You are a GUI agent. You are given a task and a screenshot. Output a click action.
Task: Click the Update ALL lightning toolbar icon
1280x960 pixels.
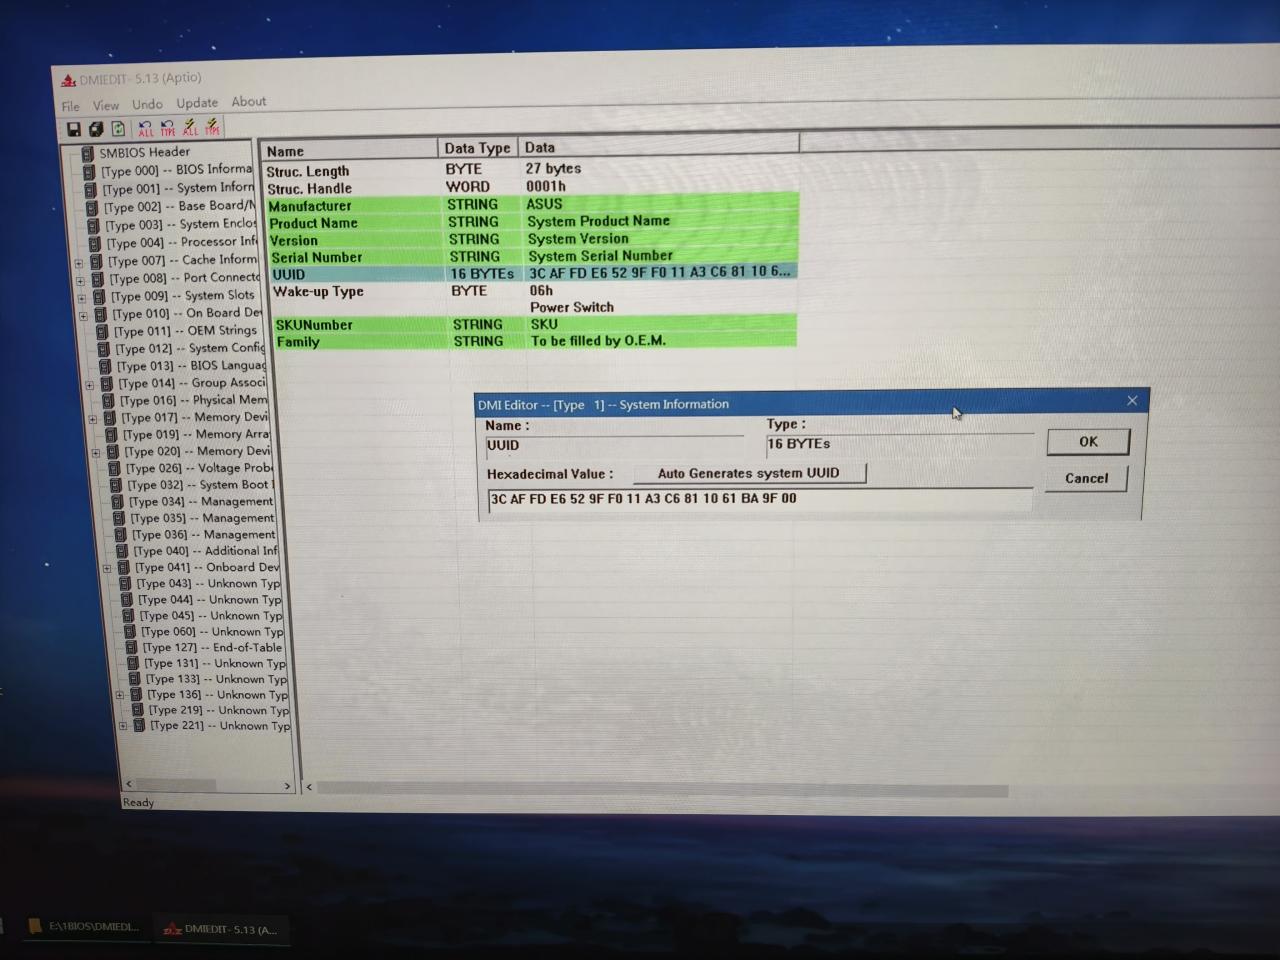tap(190, 127)
